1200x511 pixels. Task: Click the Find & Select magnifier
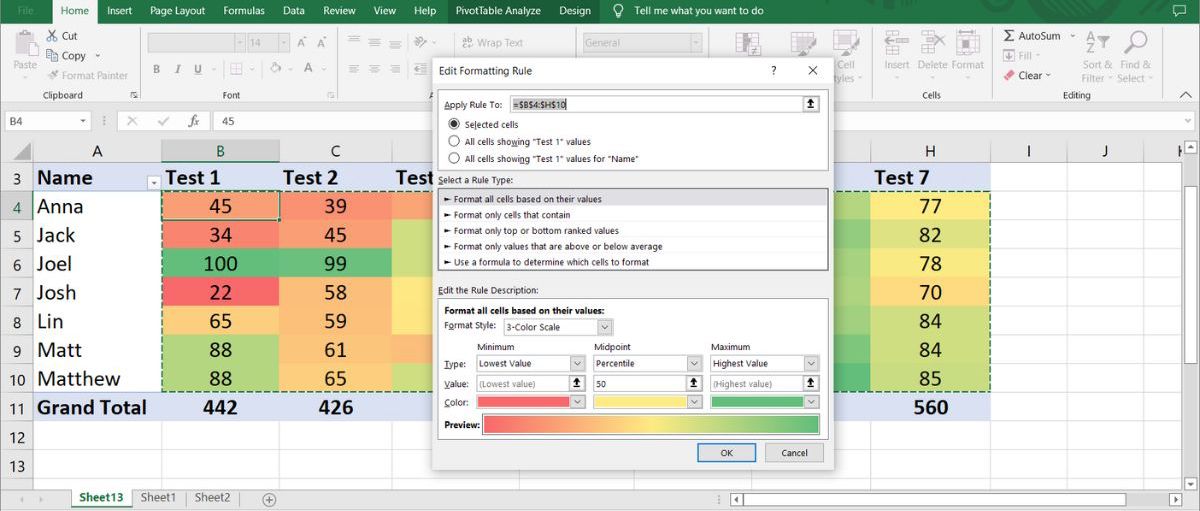[1135, 43]
